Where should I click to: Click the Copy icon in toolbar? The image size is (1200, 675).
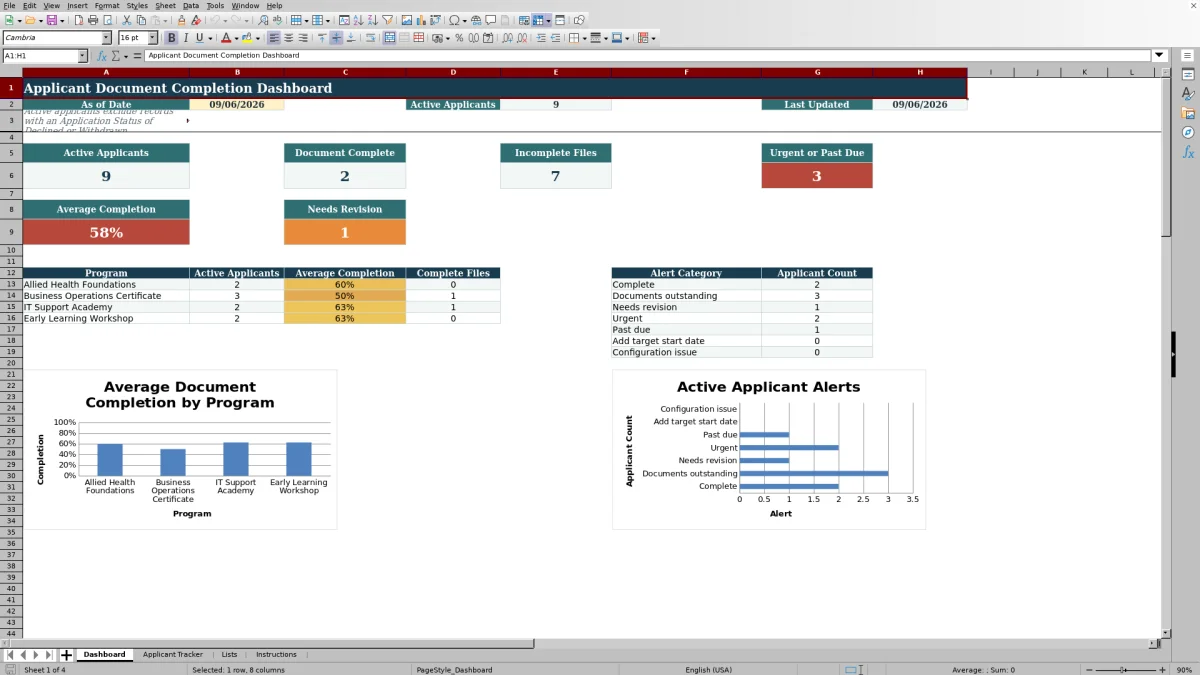tap(141, 20)
